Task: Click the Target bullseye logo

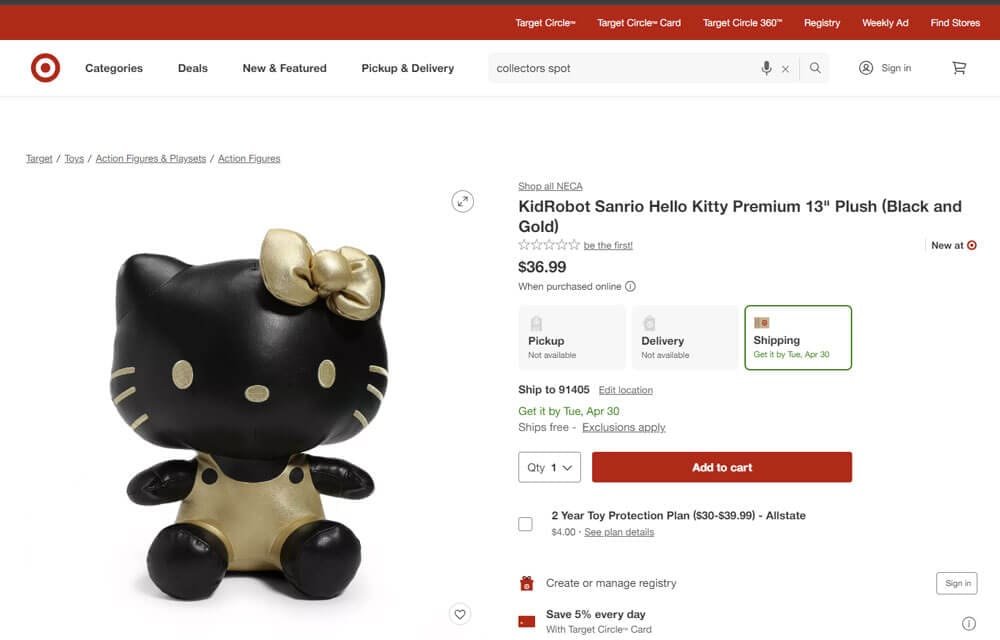Action: 45,68
